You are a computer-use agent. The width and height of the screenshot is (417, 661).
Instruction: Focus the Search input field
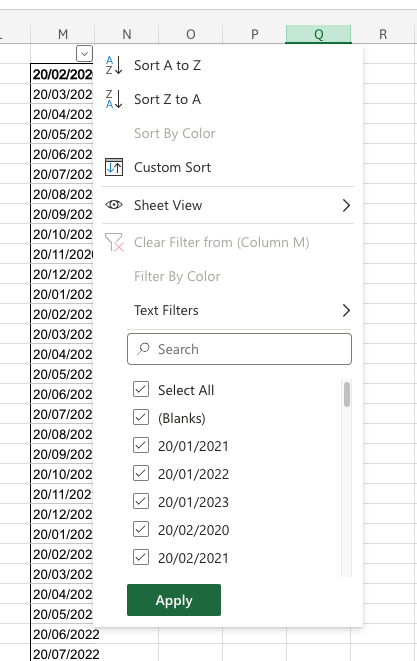(239, 349)
